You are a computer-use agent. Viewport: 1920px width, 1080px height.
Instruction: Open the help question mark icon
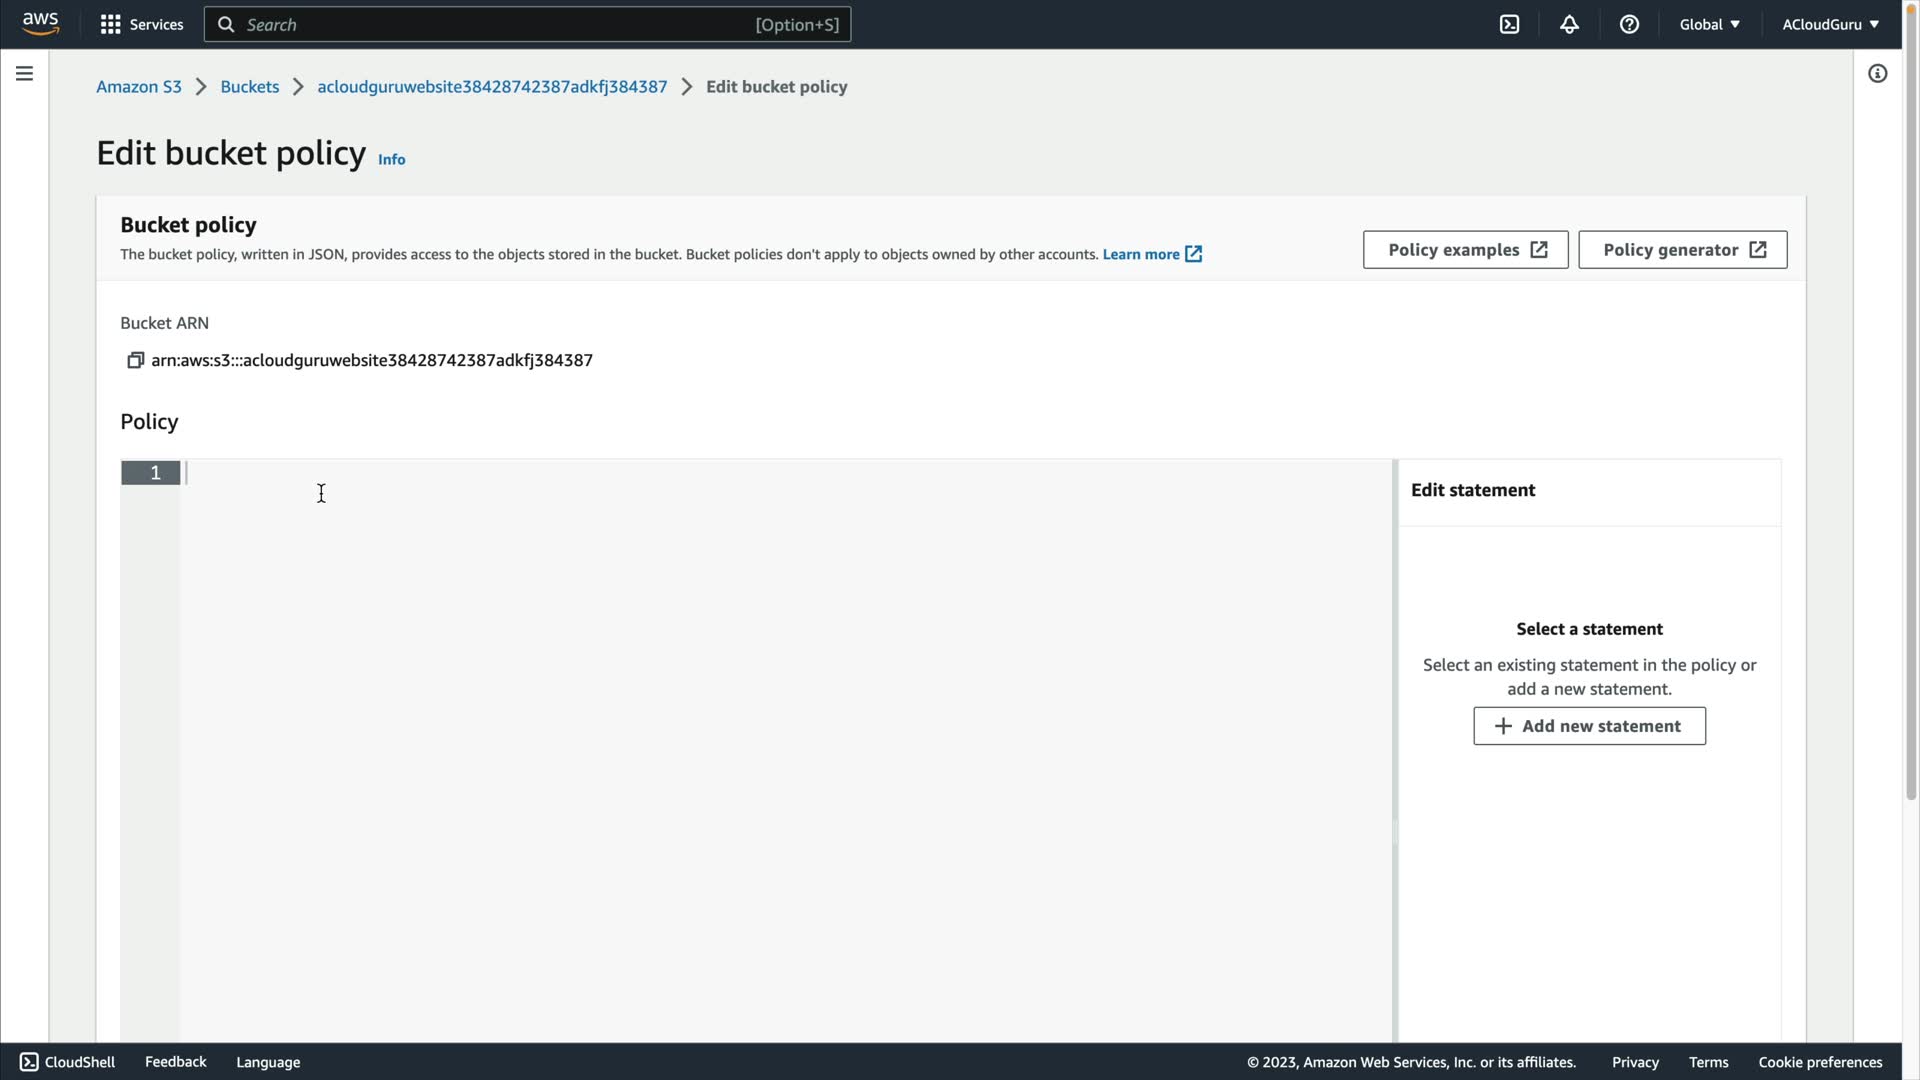click(1629, 24)
